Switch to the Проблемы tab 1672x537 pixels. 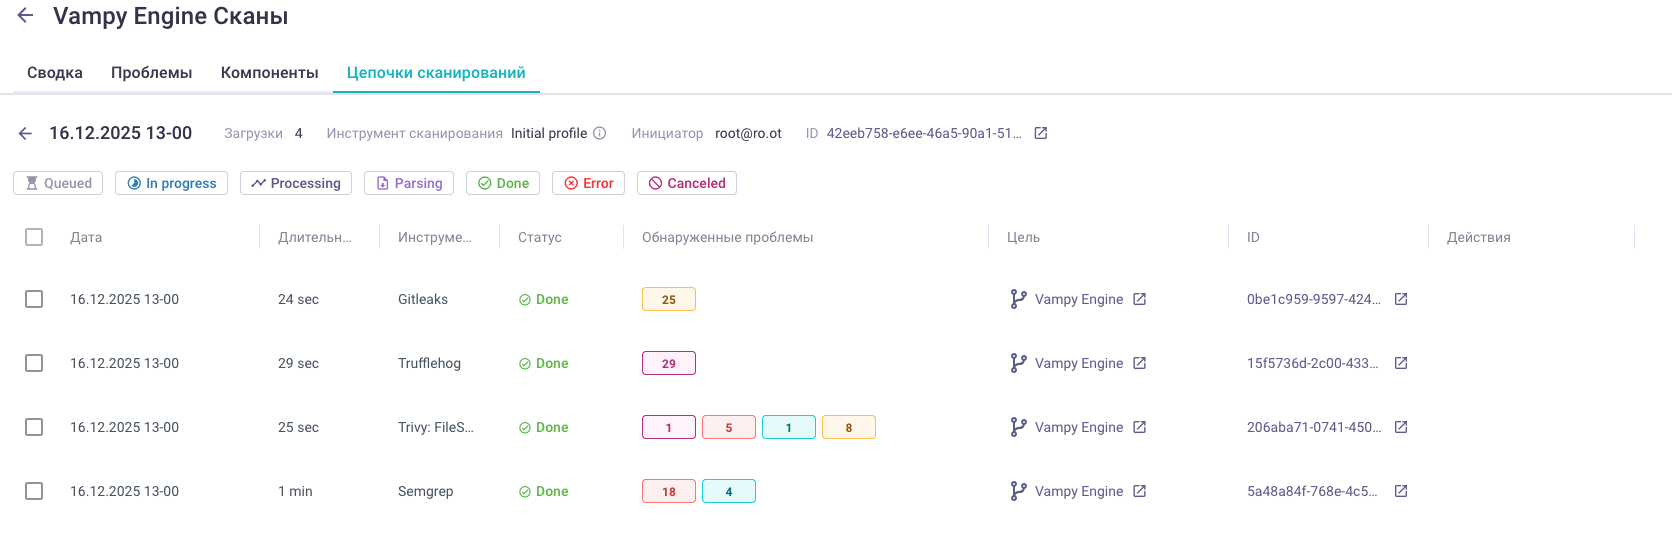tap(151, 73)
